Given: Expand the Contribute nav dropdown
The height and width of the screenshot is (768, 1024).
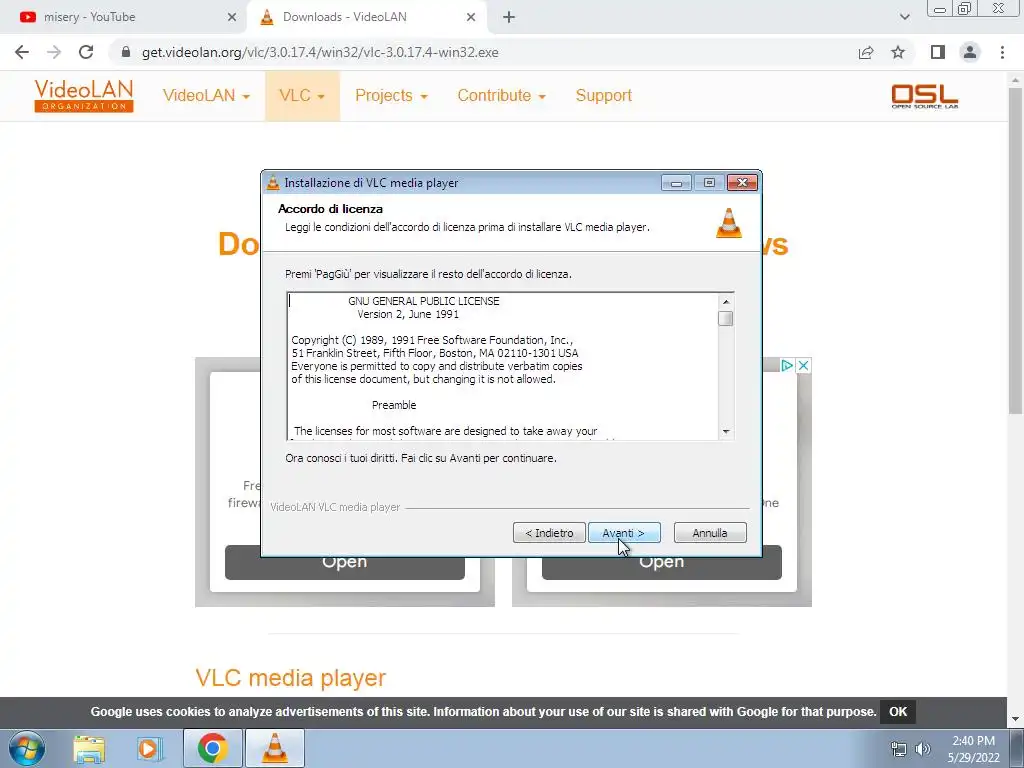Looking at the screenshot, I should (501, 95).
